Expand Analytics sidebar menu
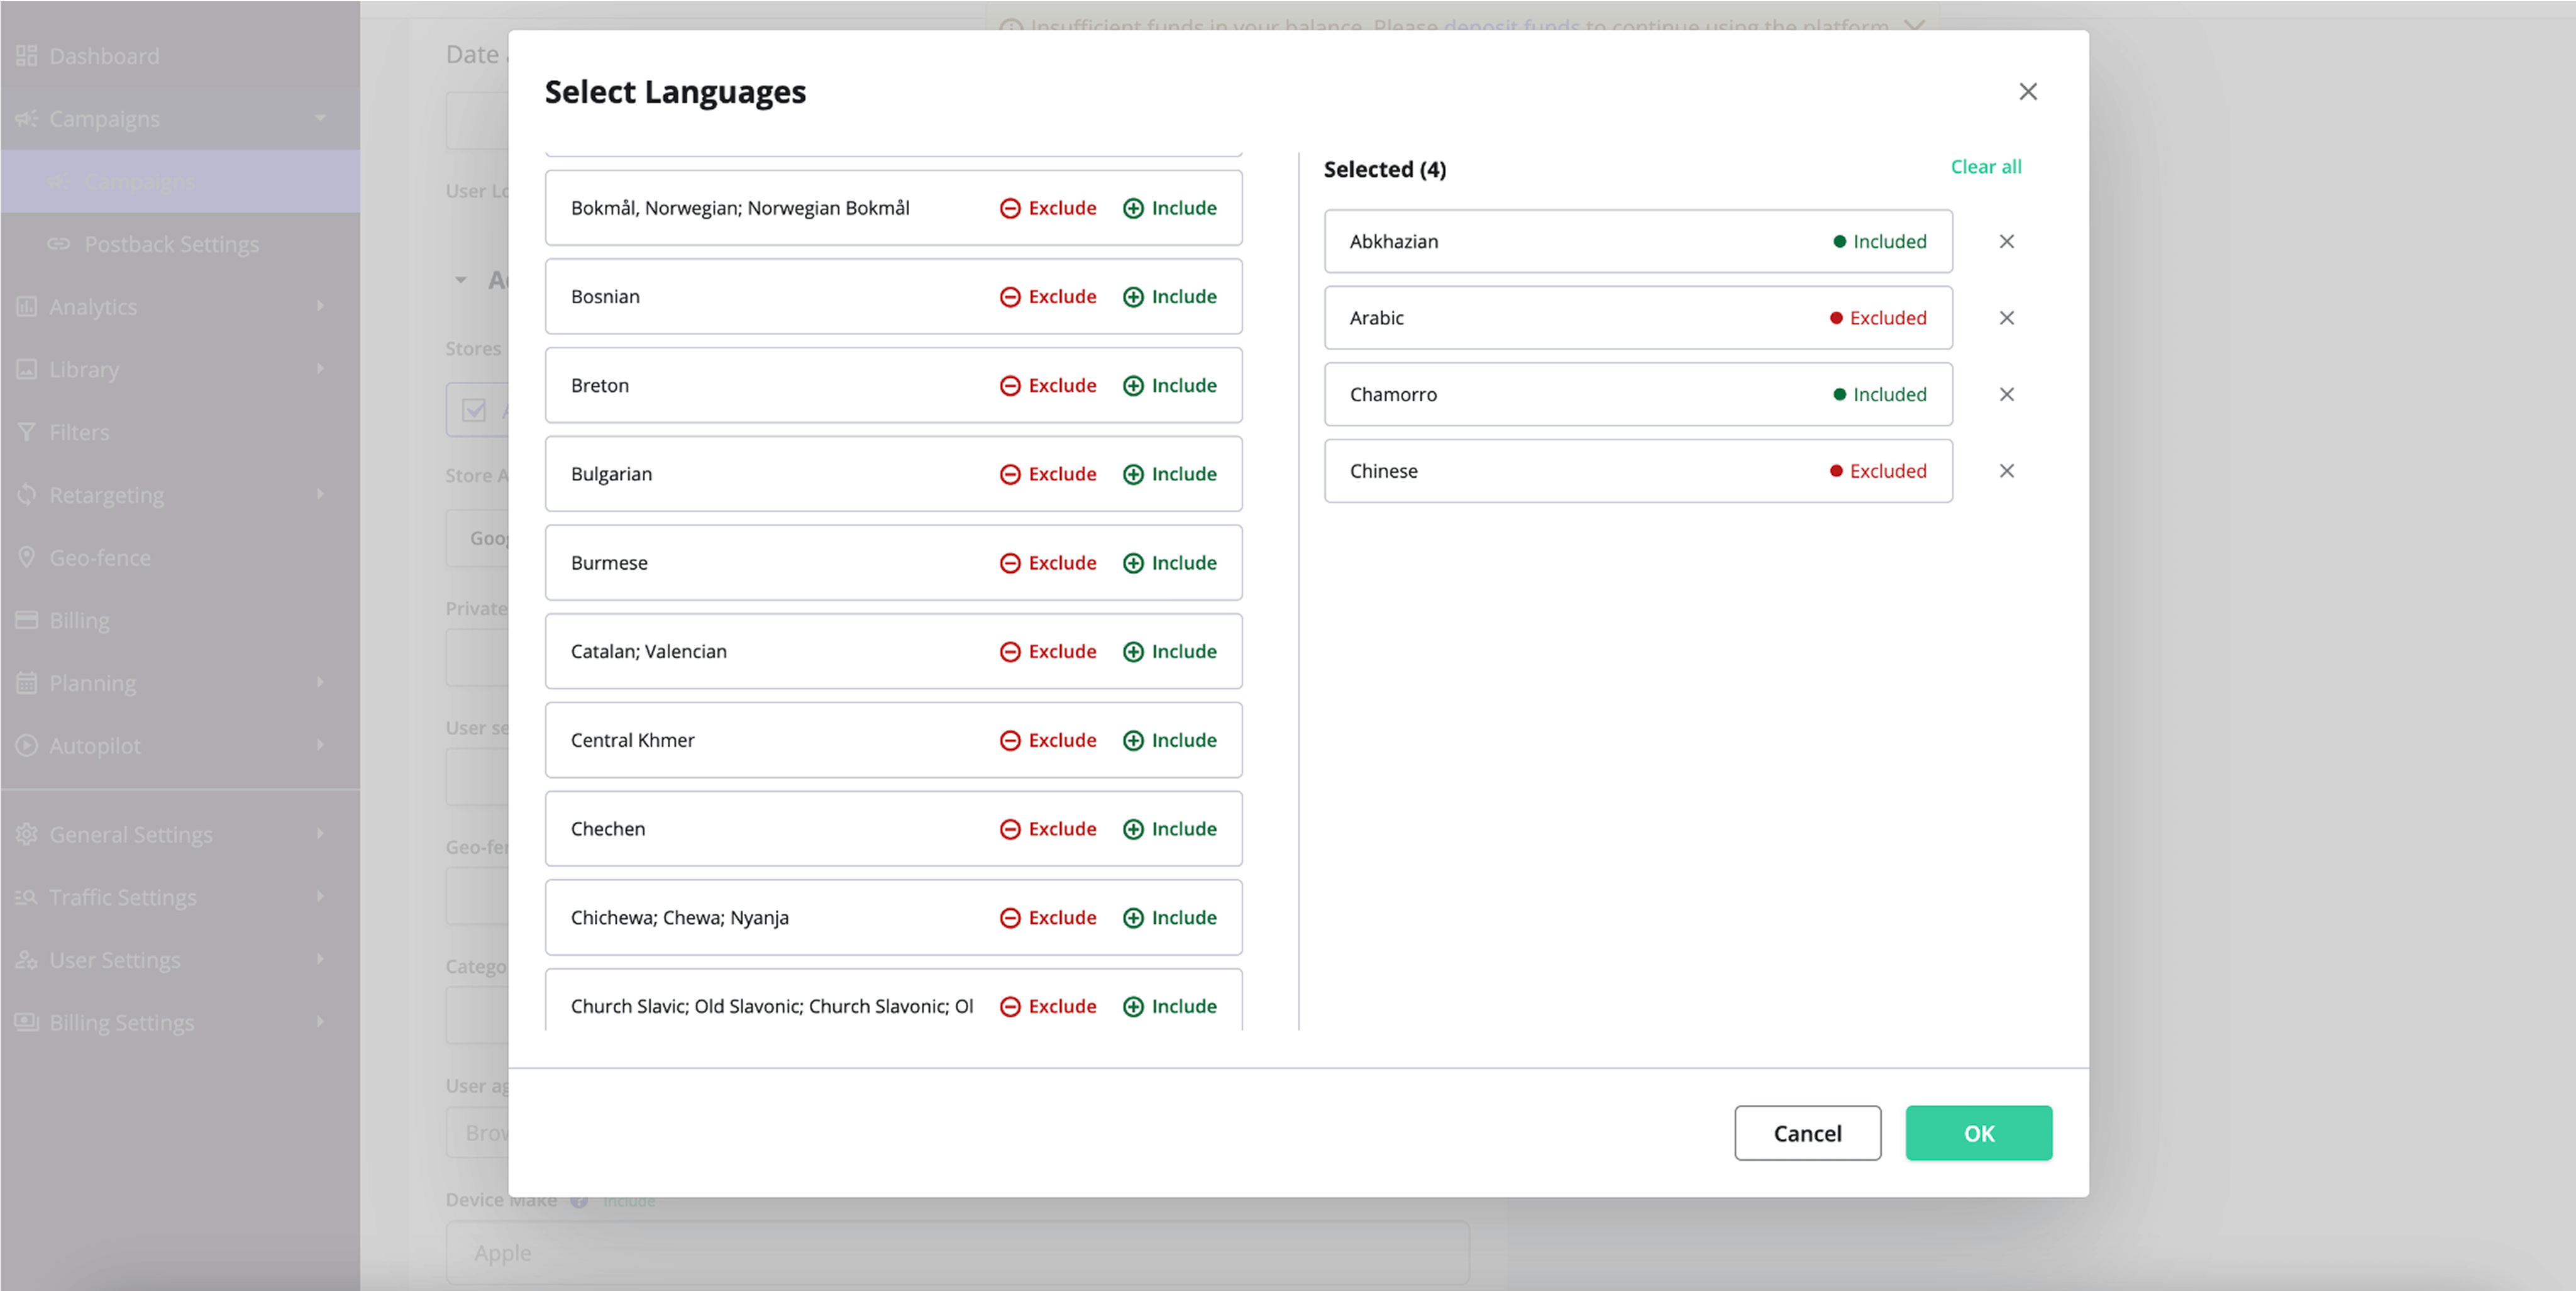Viewport: 2576px width, 1291px height. pos(180,307)
